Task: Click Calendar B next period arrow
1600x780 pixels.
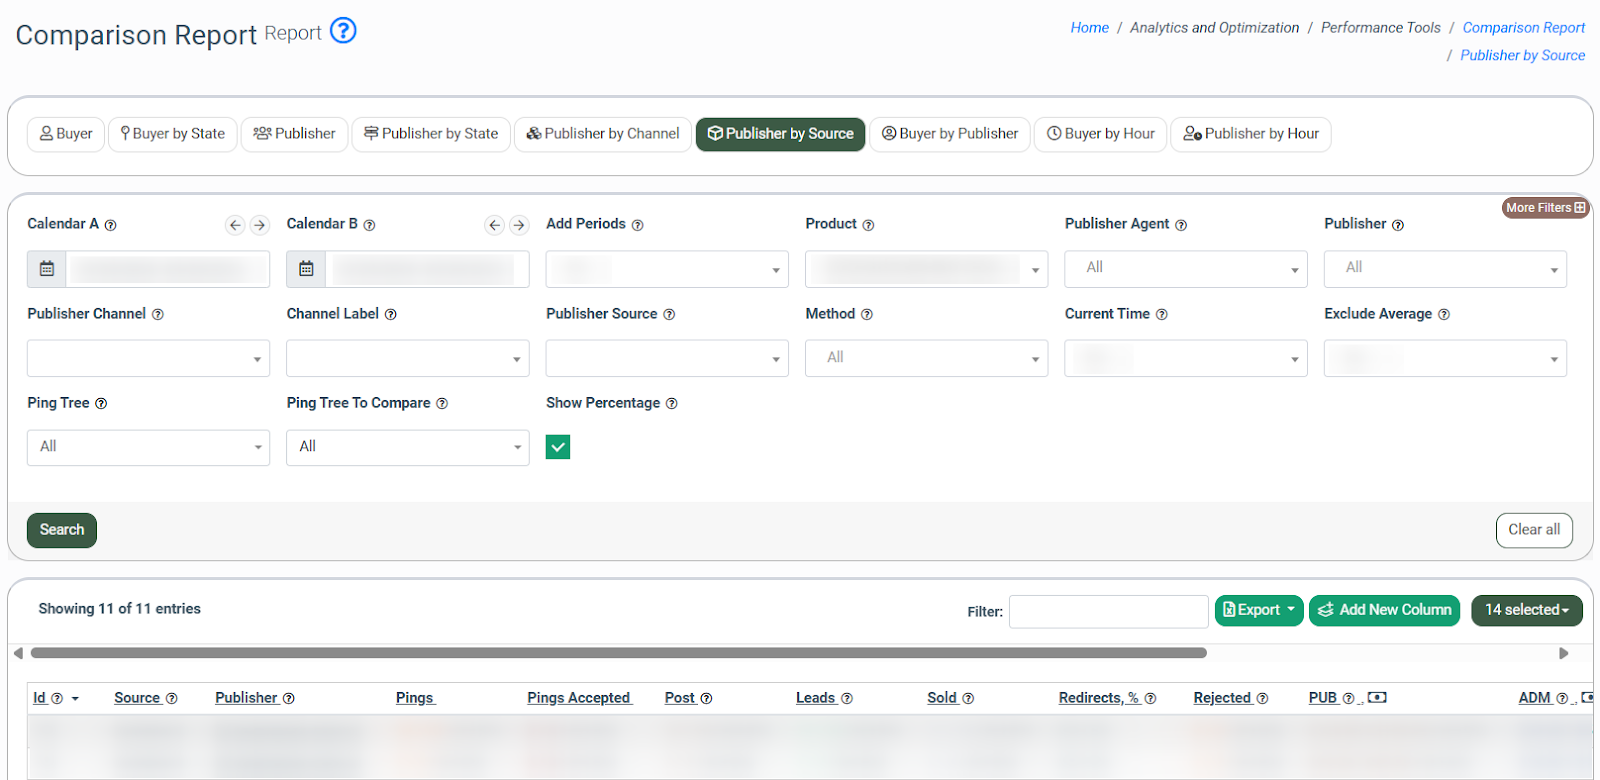Action: tap(519, 225)
